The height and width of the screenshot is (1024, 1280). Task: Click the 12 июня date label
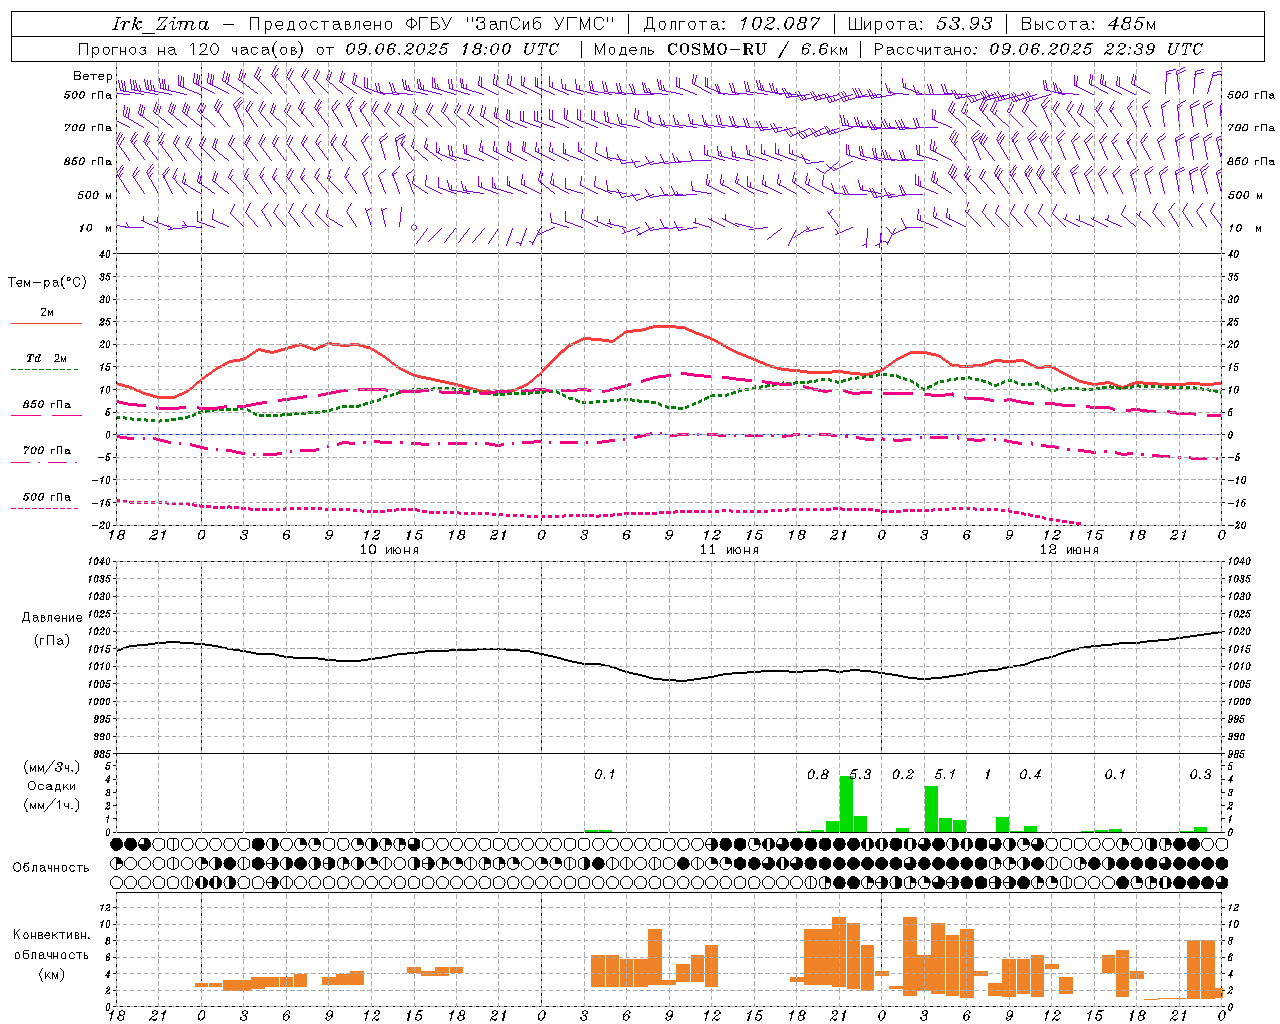click(x=1069, y=549)
